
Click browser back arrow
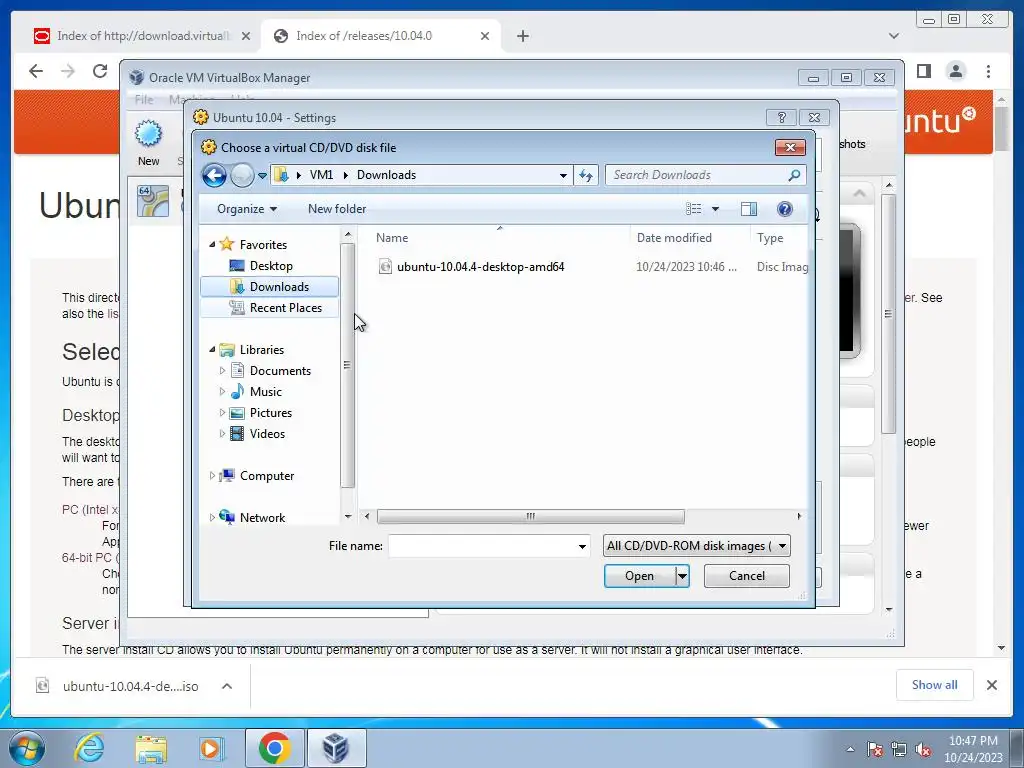36,71
